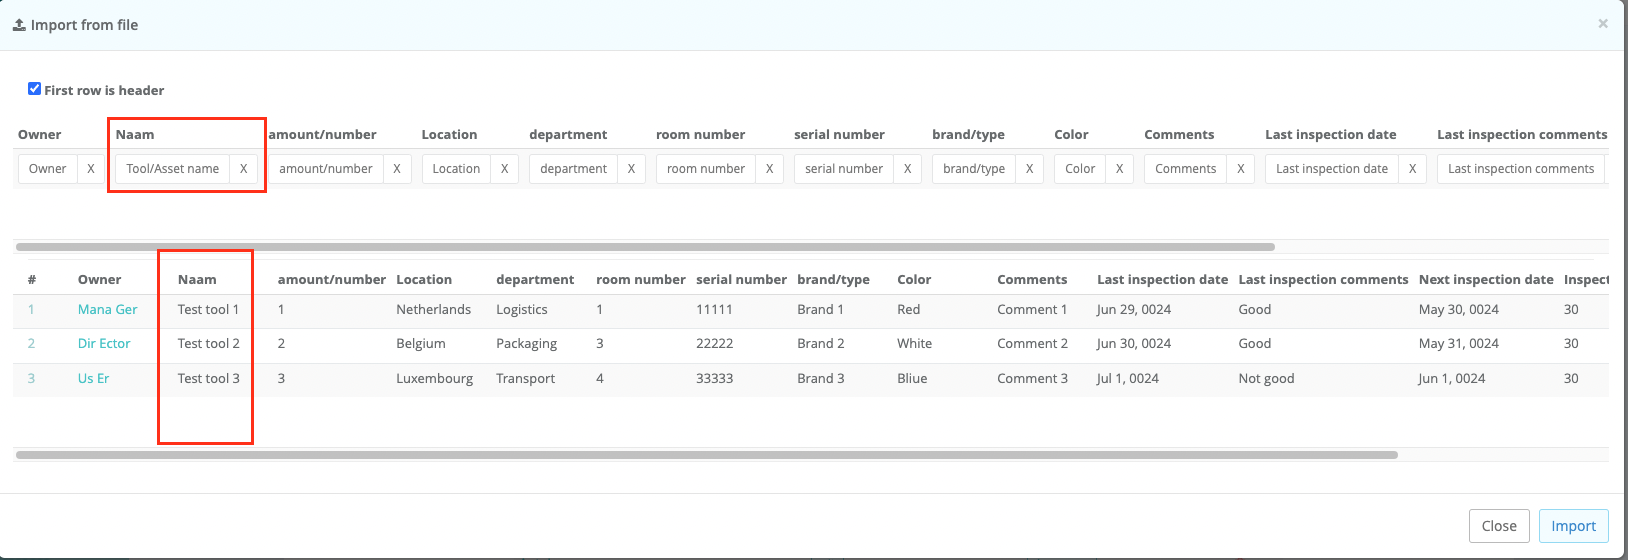
Task: Click the May 31, 0024 next inspection cell
Action: click(x=1459, y=344)
